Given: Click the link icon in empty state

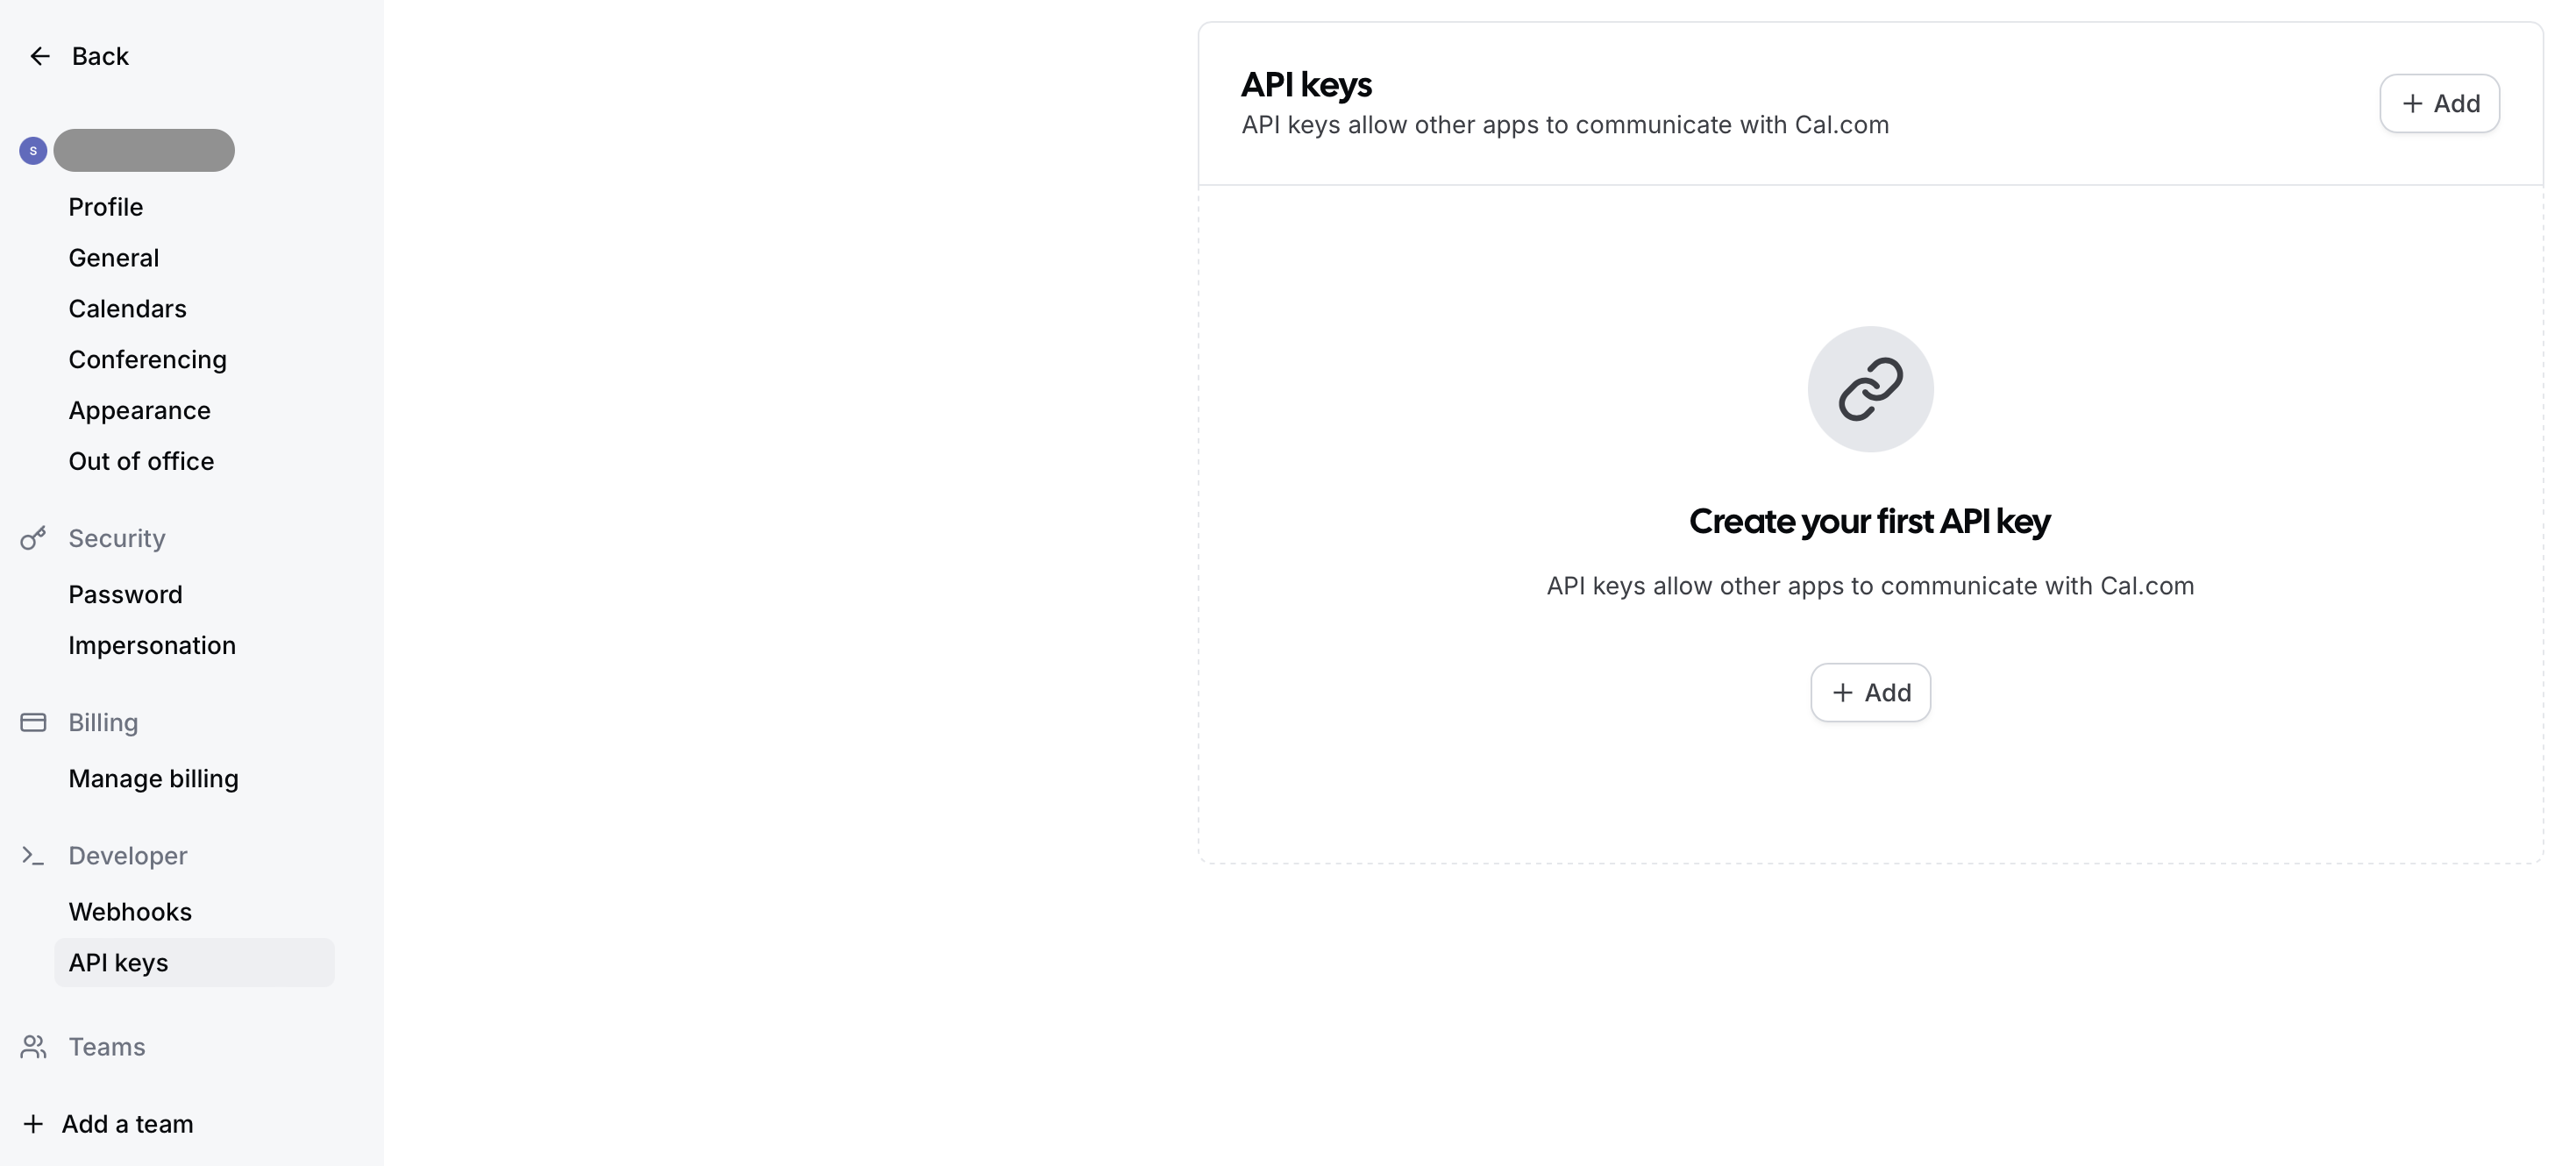Looking at the screenshot, I should click(x=1870, y=389).
